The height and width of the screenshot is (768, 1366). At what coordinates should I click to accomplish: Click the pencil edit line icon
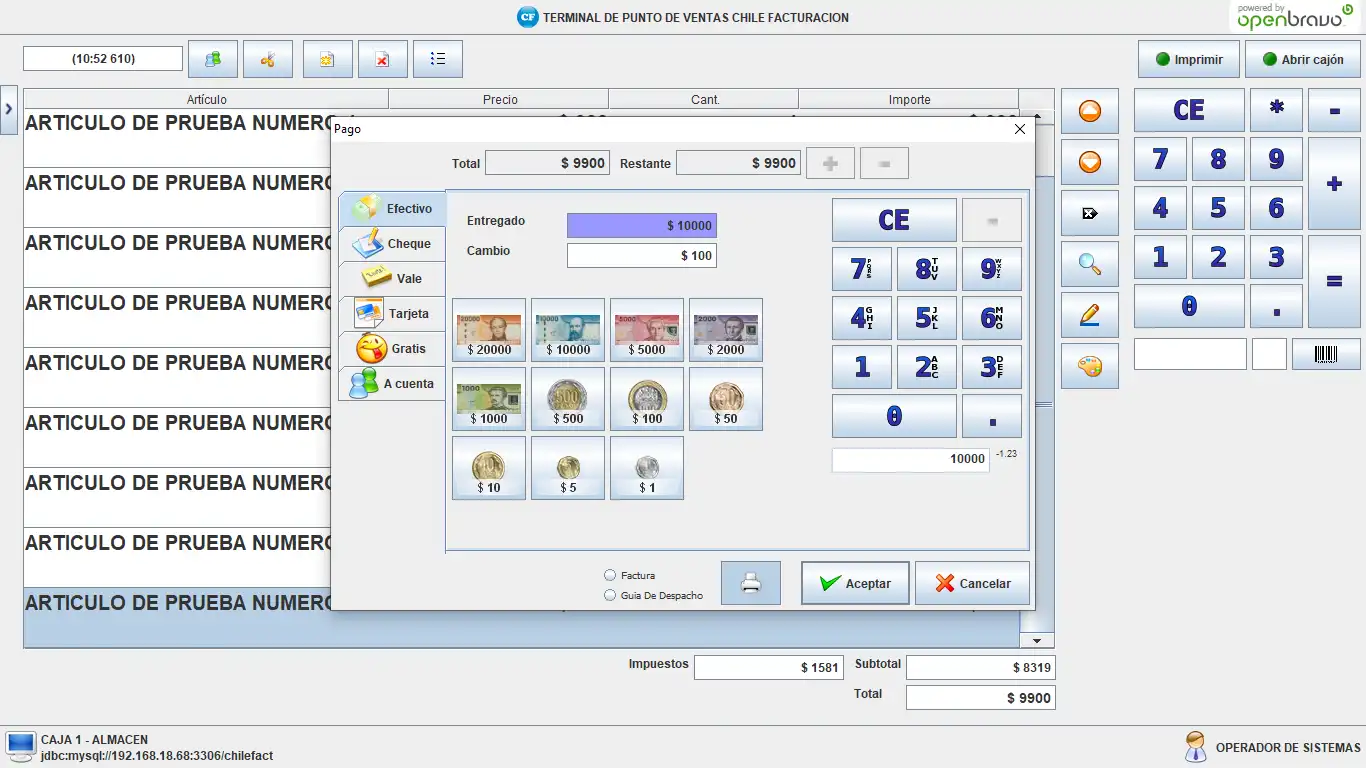pos(1090,315)
